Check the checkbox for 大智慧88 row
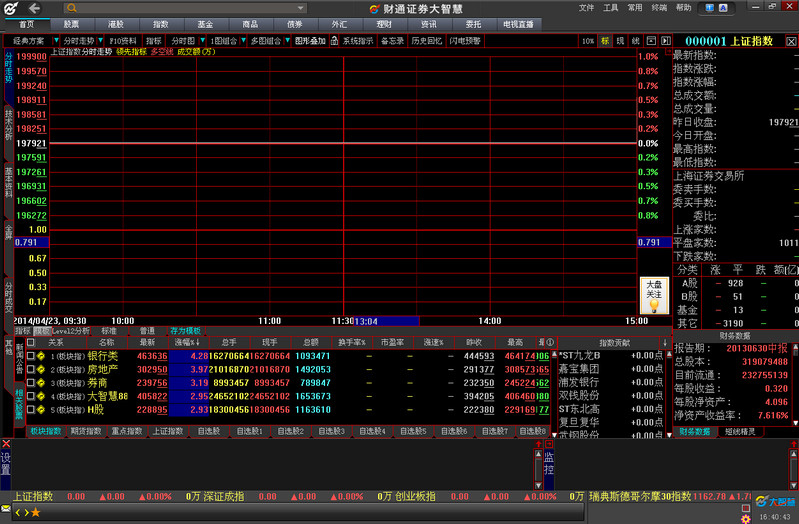The image size is (799, 524). 31,396
